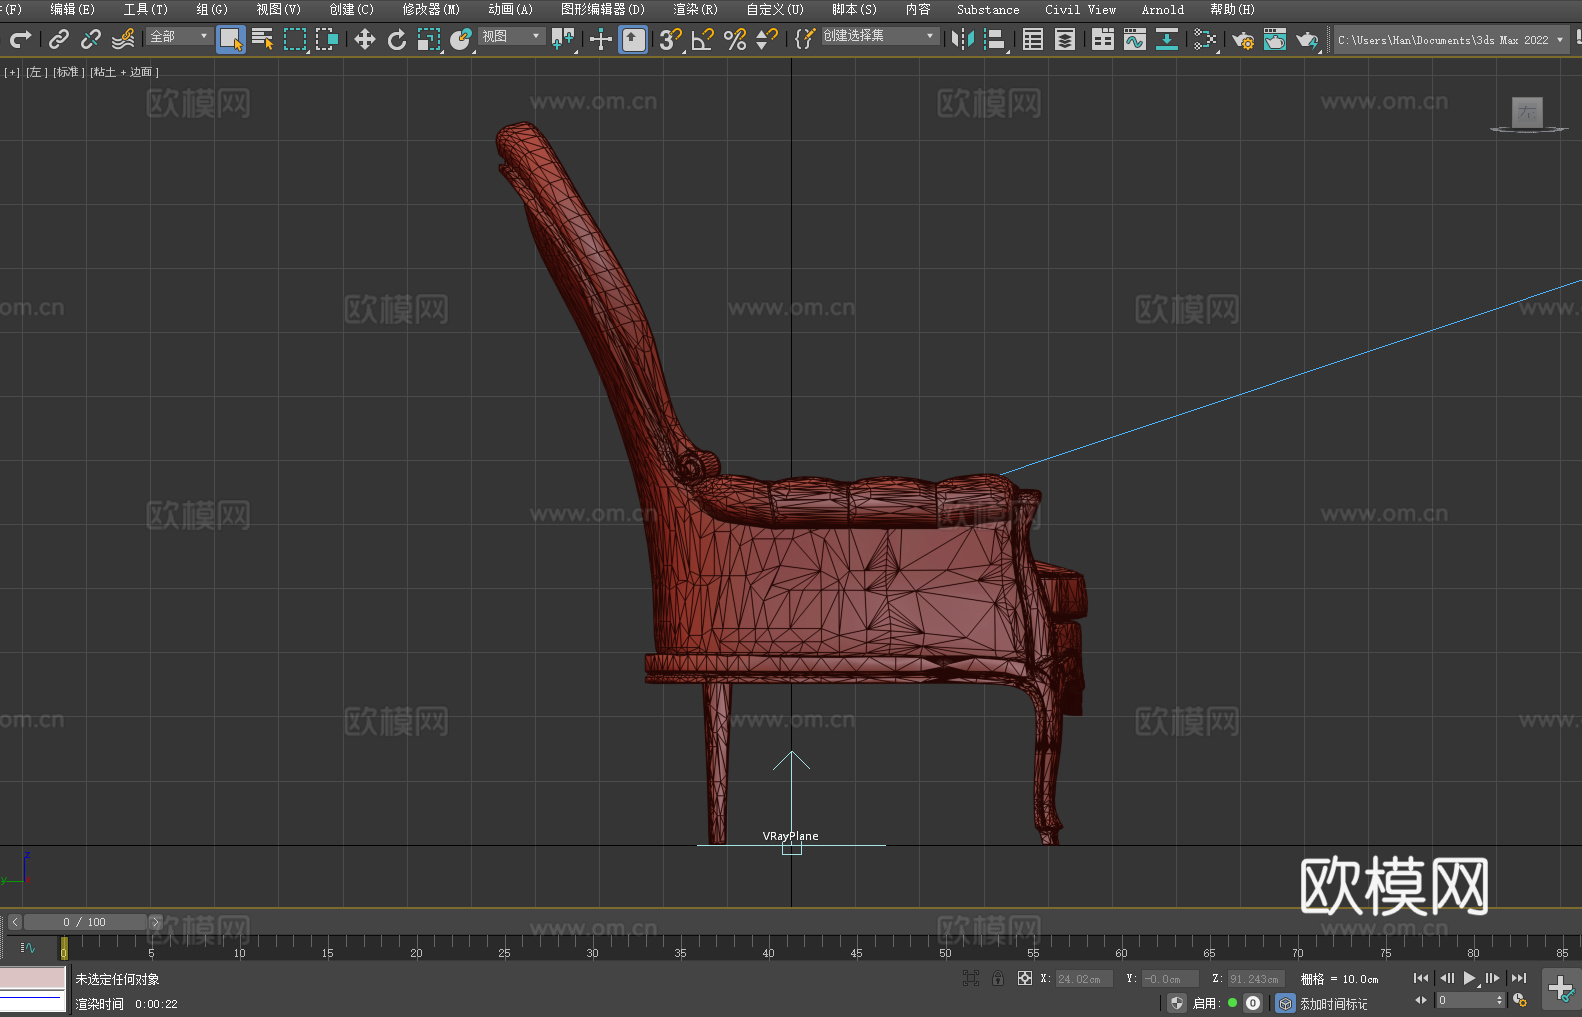Toggle the Ribbon display icon
The image size is (1582, 1017).
(1103, 39)
